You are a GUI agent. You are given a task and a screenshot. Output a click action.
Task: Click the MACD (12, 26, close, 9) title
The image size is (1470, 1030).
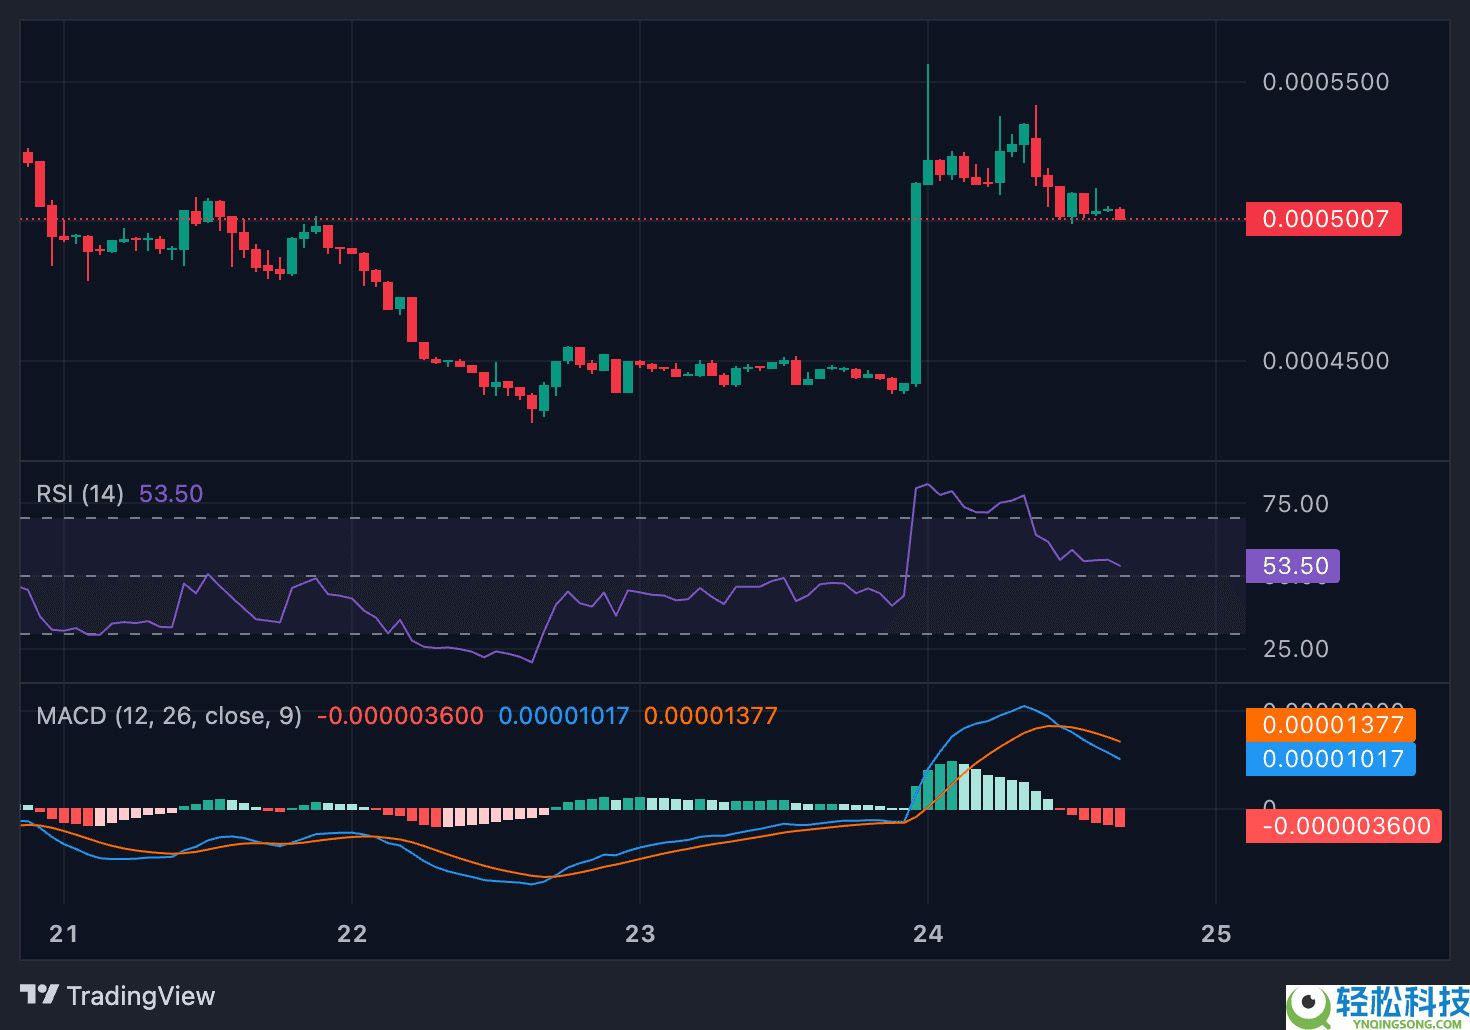168,716
